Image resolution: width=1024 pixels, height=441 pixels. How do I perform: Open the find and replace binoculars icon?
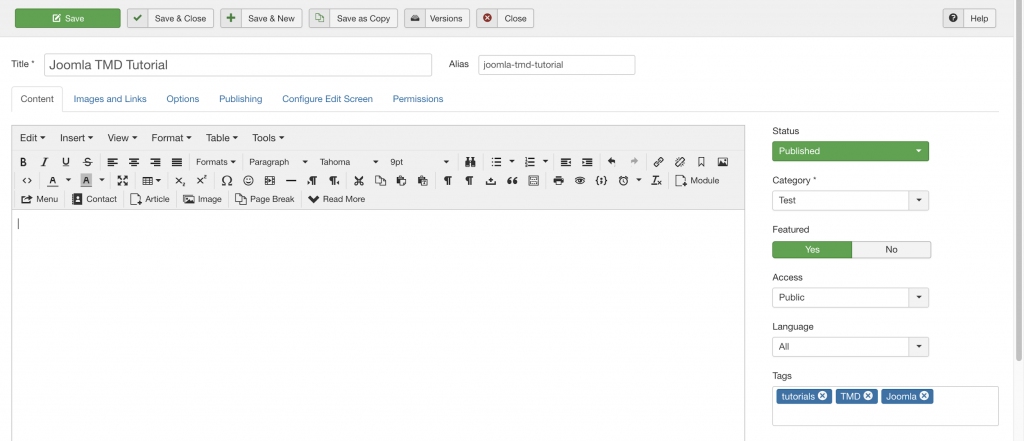coord(468,162)
